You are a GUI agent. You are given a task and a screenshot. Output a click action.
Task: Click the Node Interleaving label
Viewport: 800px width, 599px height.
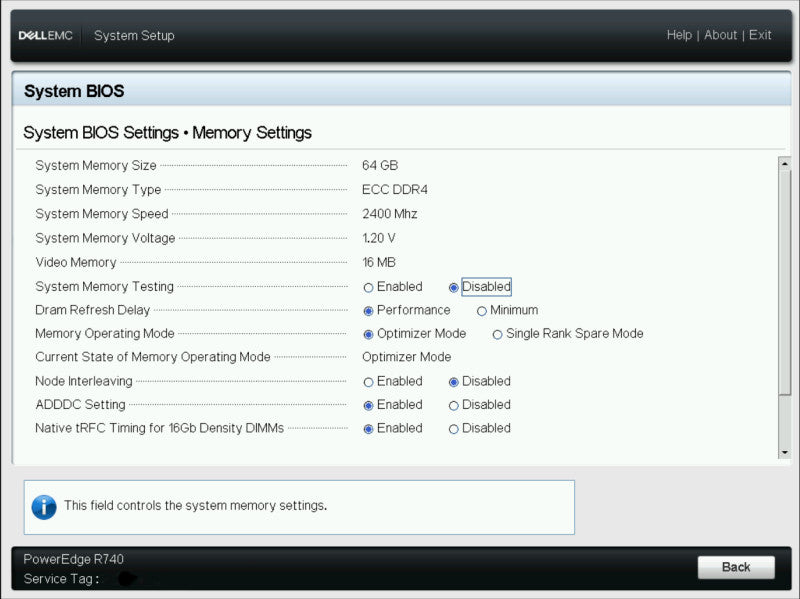[84, 381]
